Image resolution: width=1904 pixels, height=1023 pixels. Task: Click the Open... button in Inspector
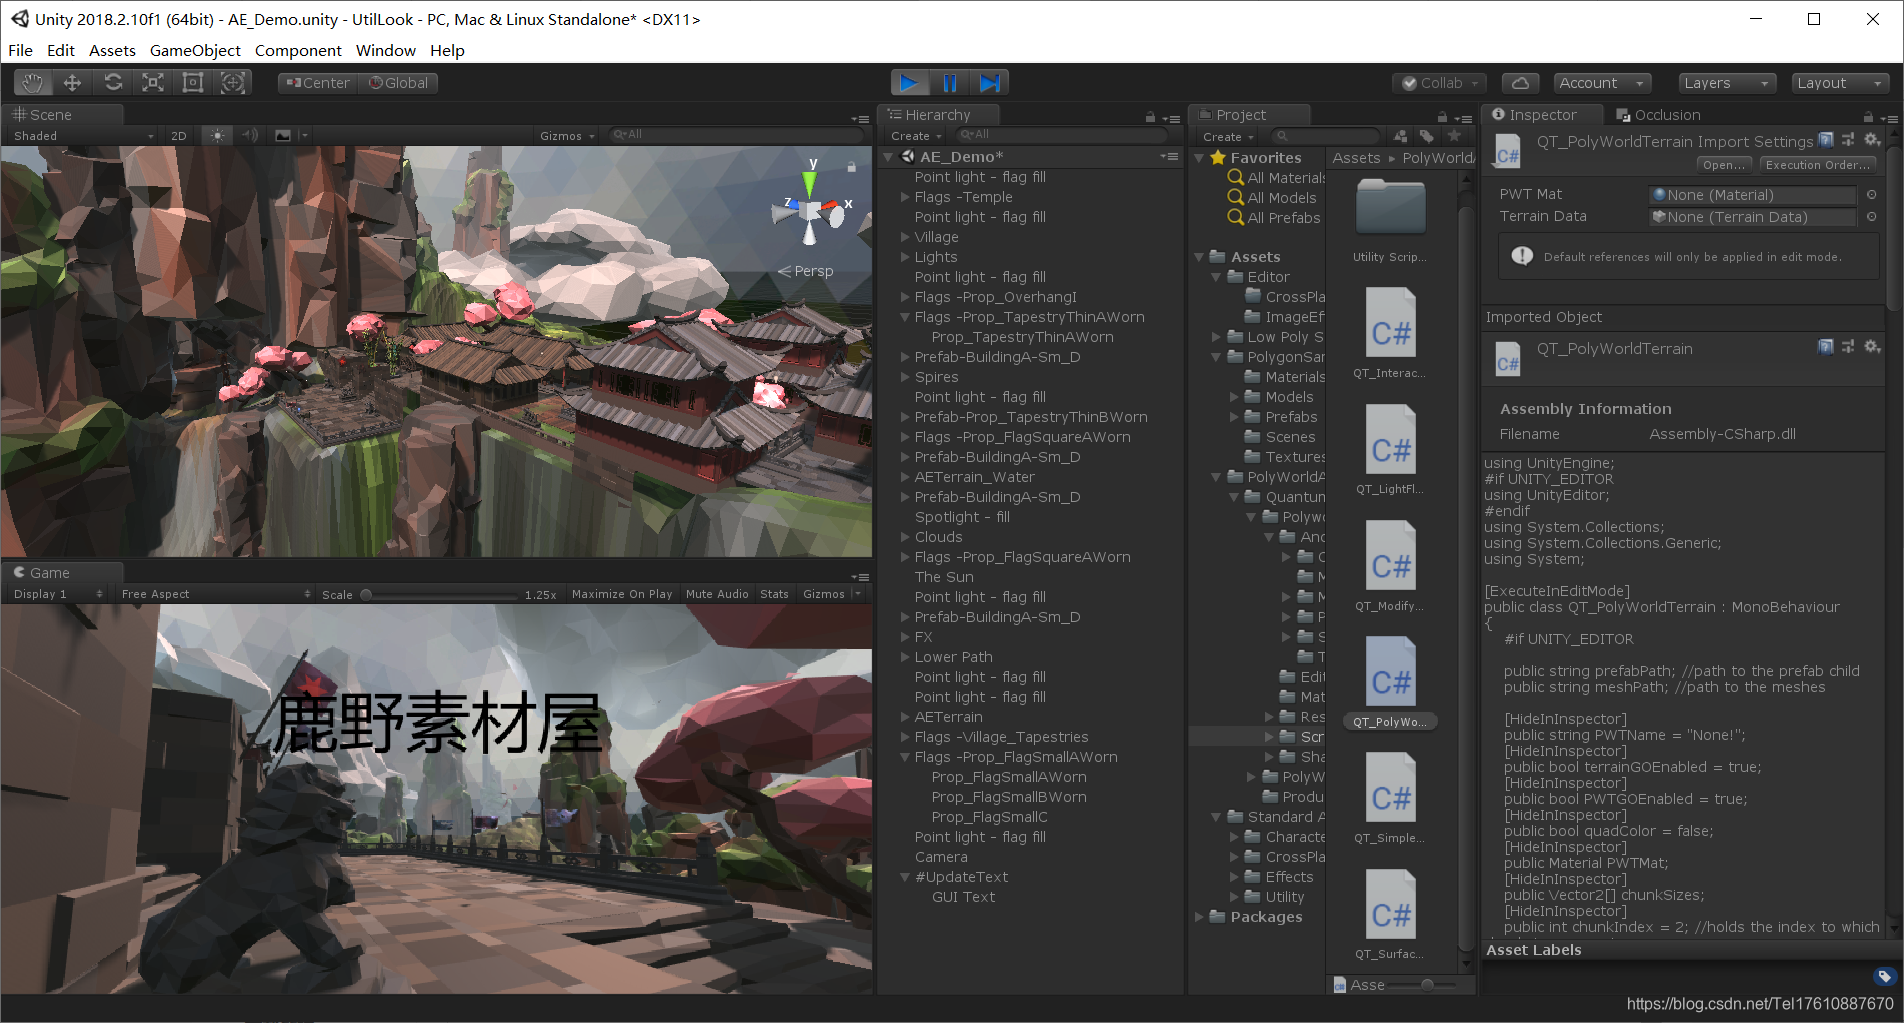(1724, 165)
